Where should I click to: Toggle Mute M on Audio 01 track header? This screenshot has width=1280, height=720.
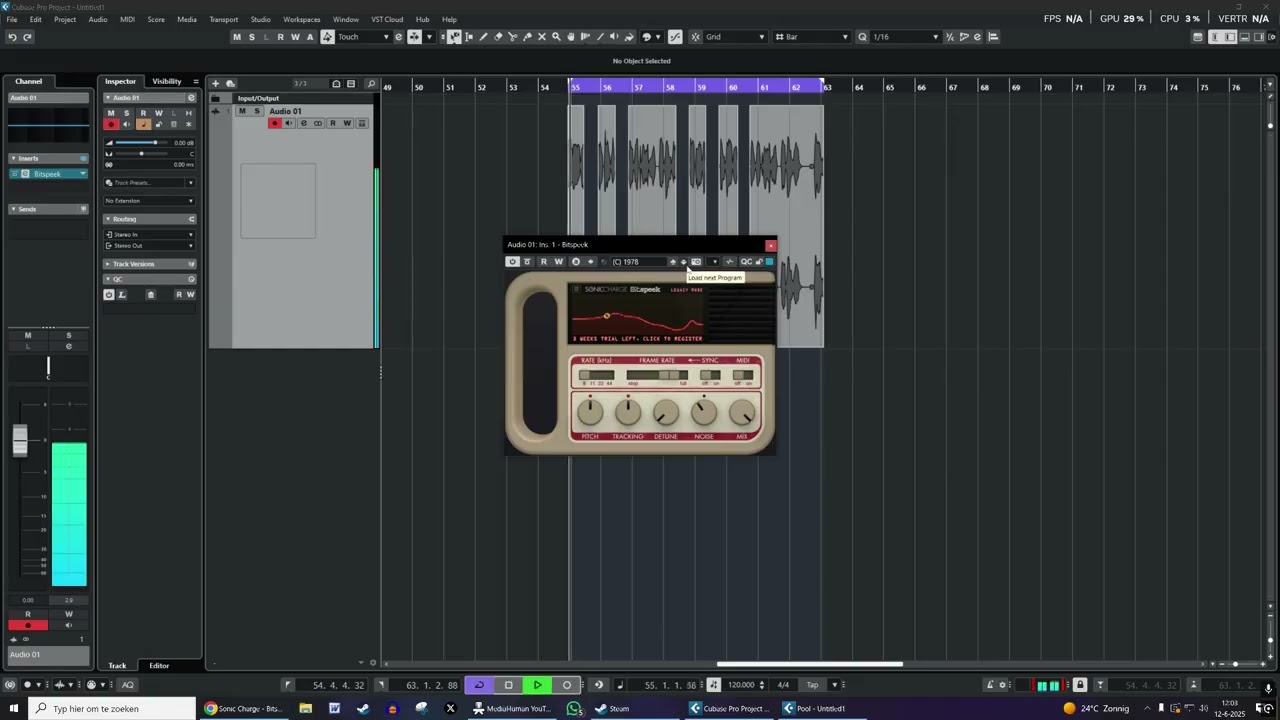coord(242,111)
